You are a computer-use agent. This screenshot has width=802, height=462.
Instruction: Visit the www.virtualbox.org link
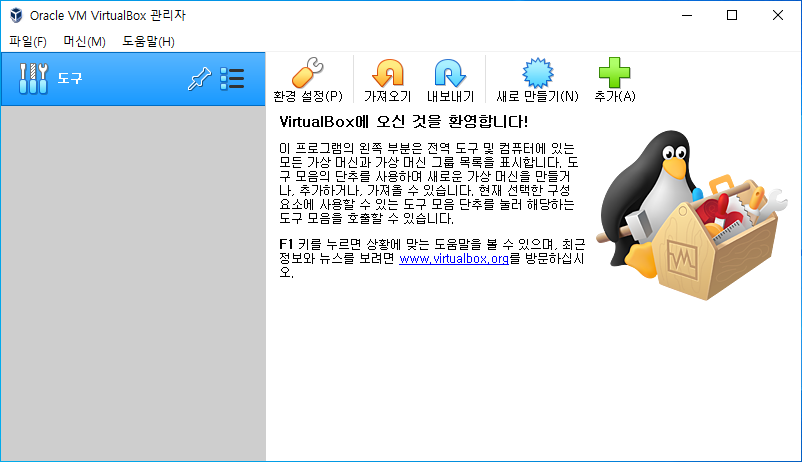click(x=454, y=259)
